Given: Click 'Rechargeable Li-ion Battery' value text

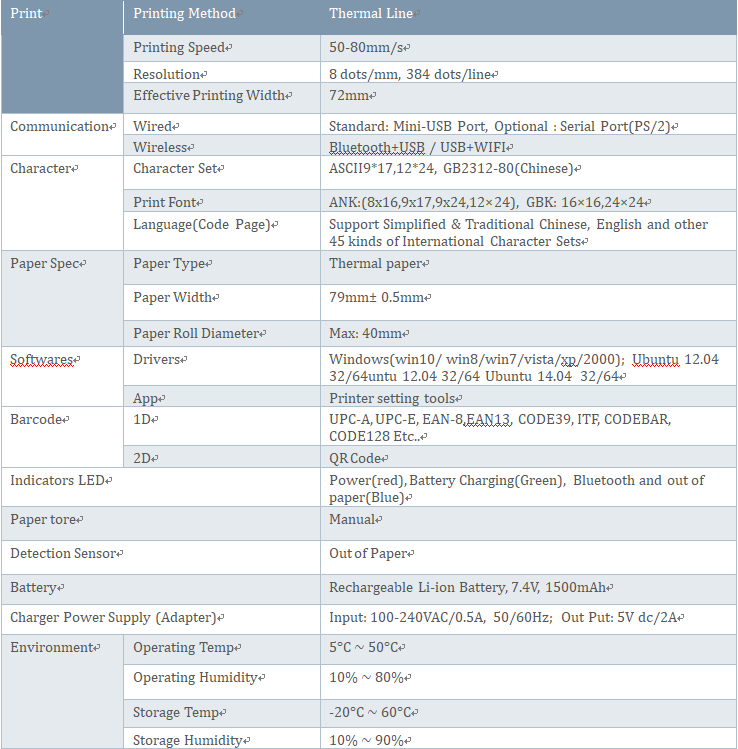Looking at the screenshot, I should coord(467,588).
